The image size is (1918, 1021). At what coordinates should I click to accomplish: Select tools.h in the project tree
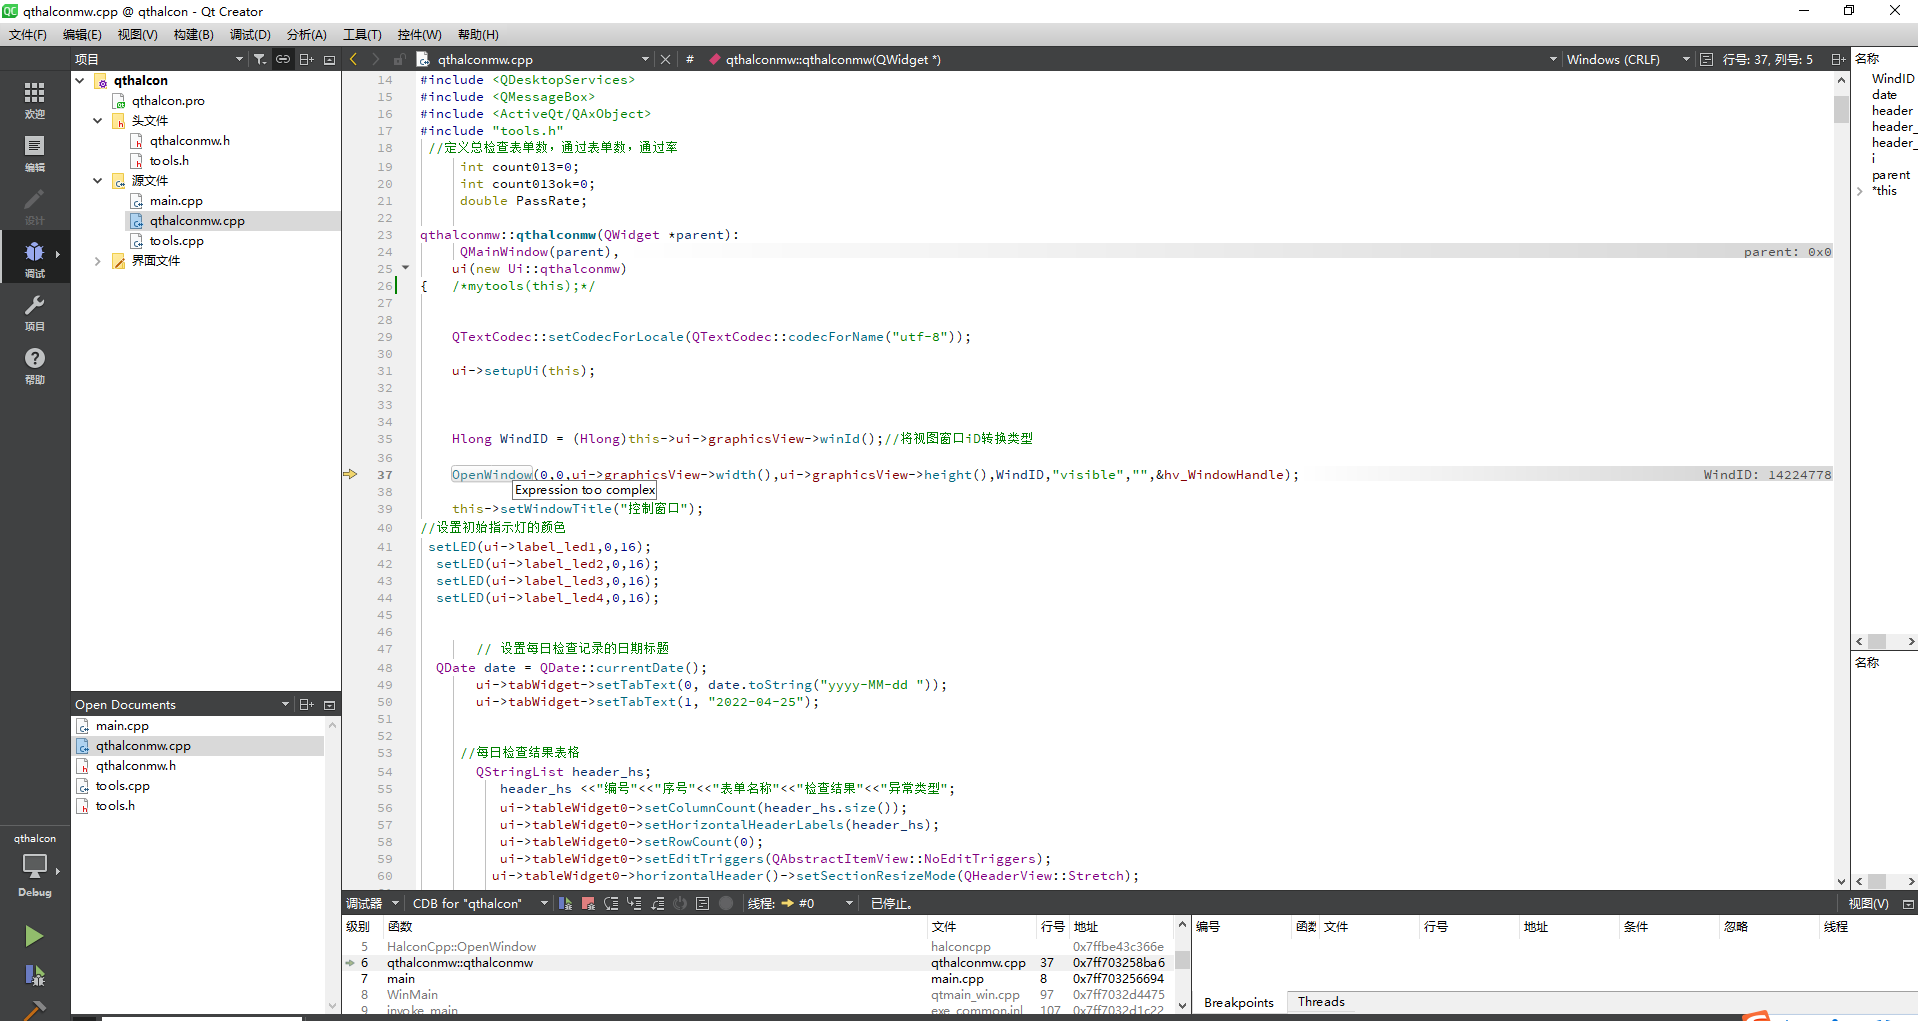(x=169, y=160)
